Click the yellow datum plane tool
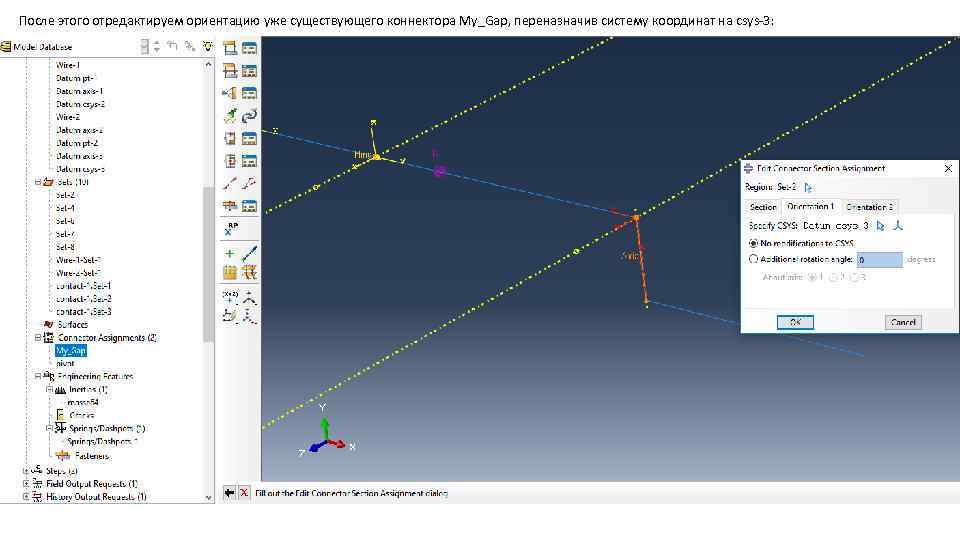960x540 pixels. coord(230,272)
